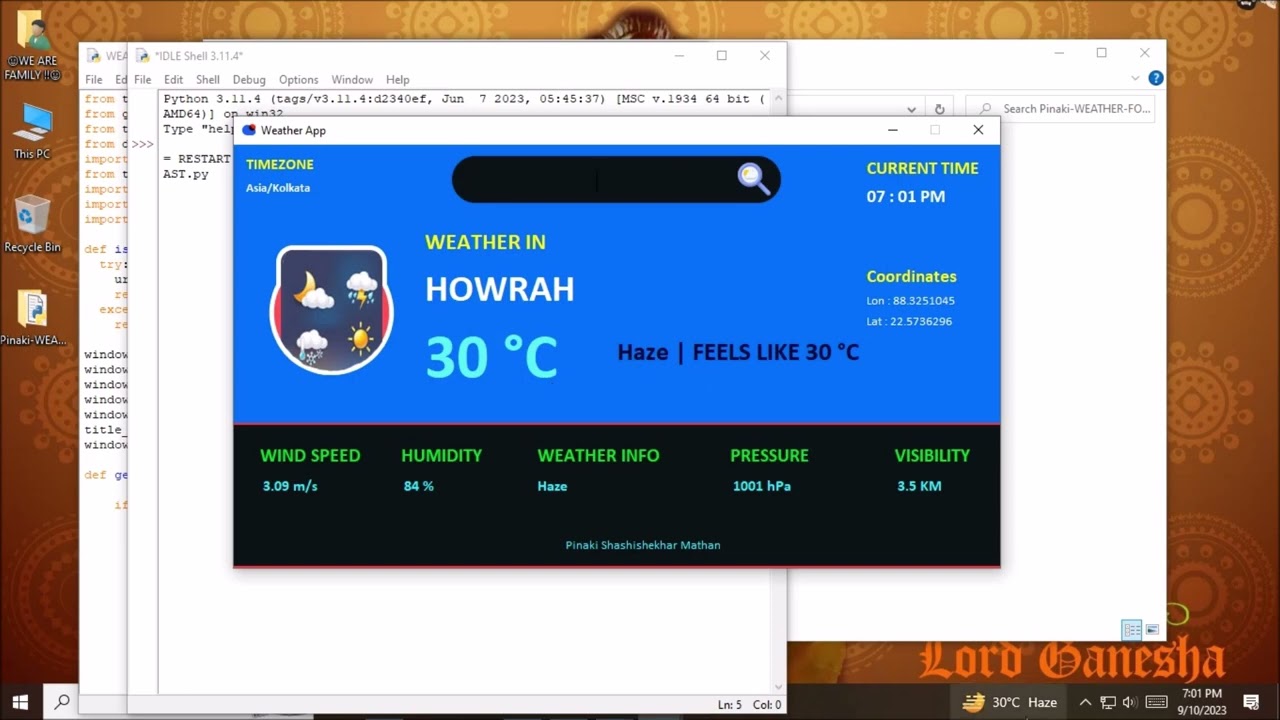
Task: Expand the File Explorer ribbon chevron
Action: pyautogui.click(x=1135, y=78)
